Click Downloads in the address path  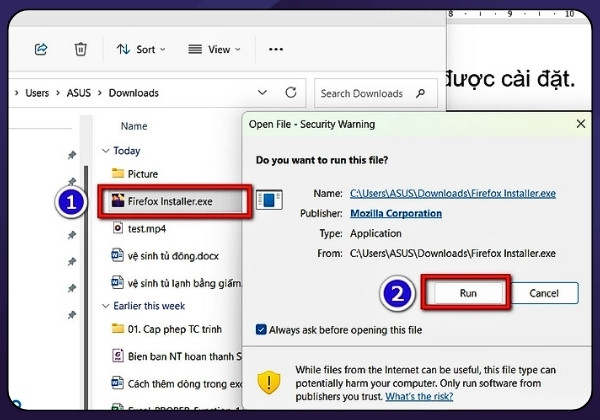[134, 93]
